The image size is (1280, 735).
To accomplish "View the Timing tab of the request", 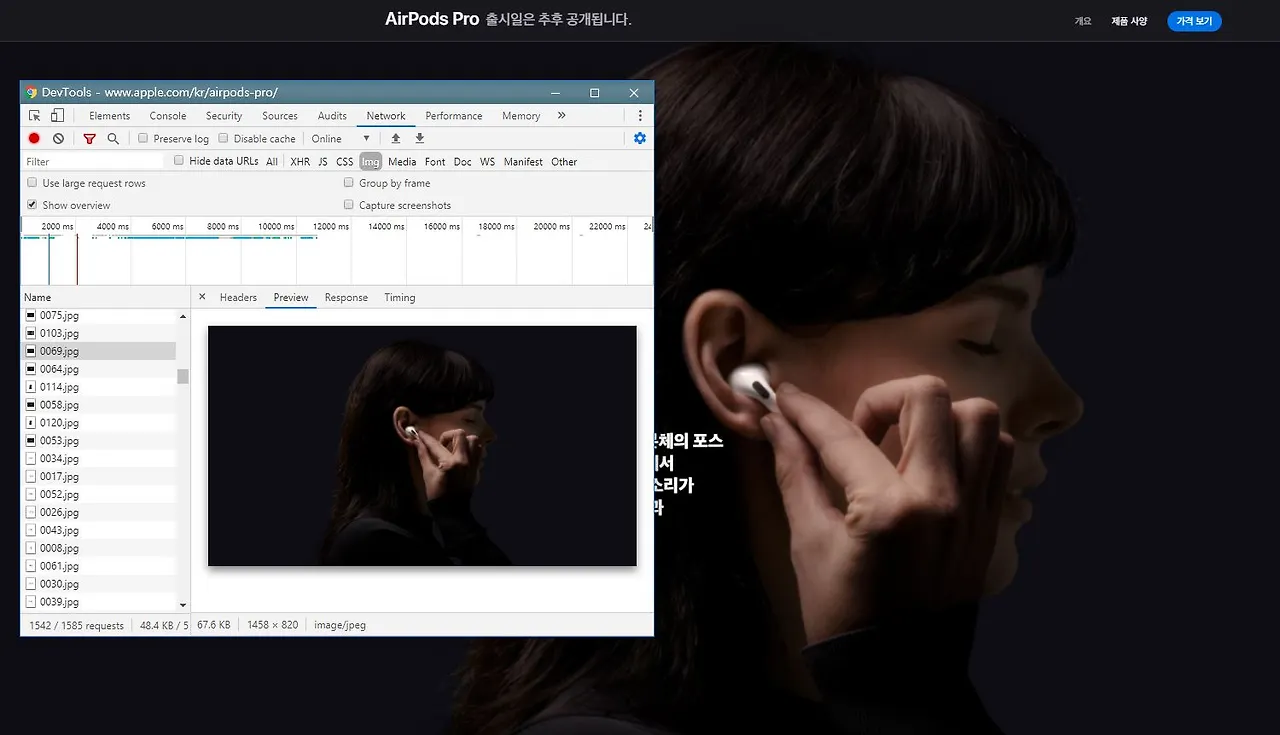I will [400, 297].
